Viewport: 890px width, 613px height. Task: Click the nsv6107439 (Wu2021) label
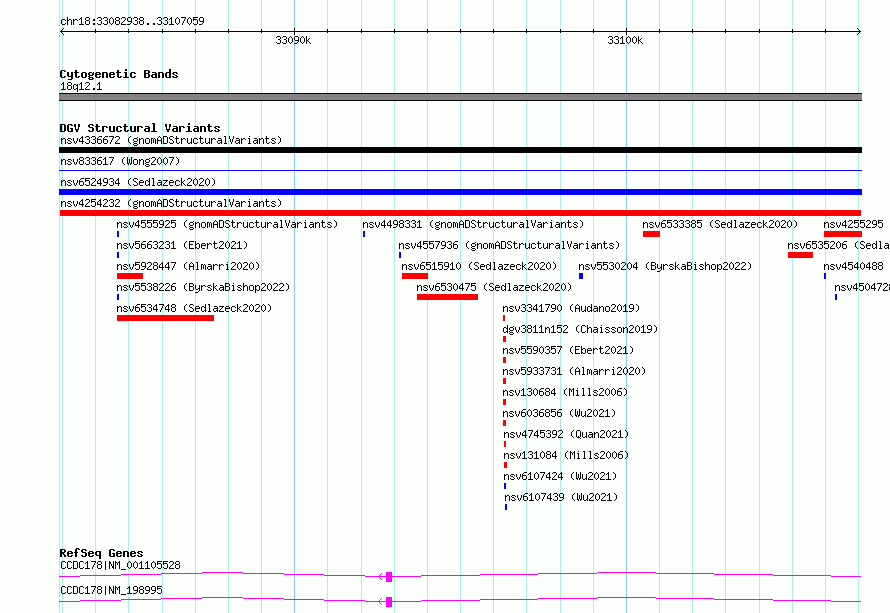(561, 497)
